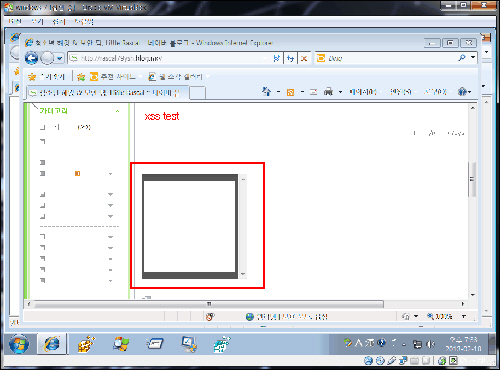Click the horizontal page scrollbar thumb

209,304
